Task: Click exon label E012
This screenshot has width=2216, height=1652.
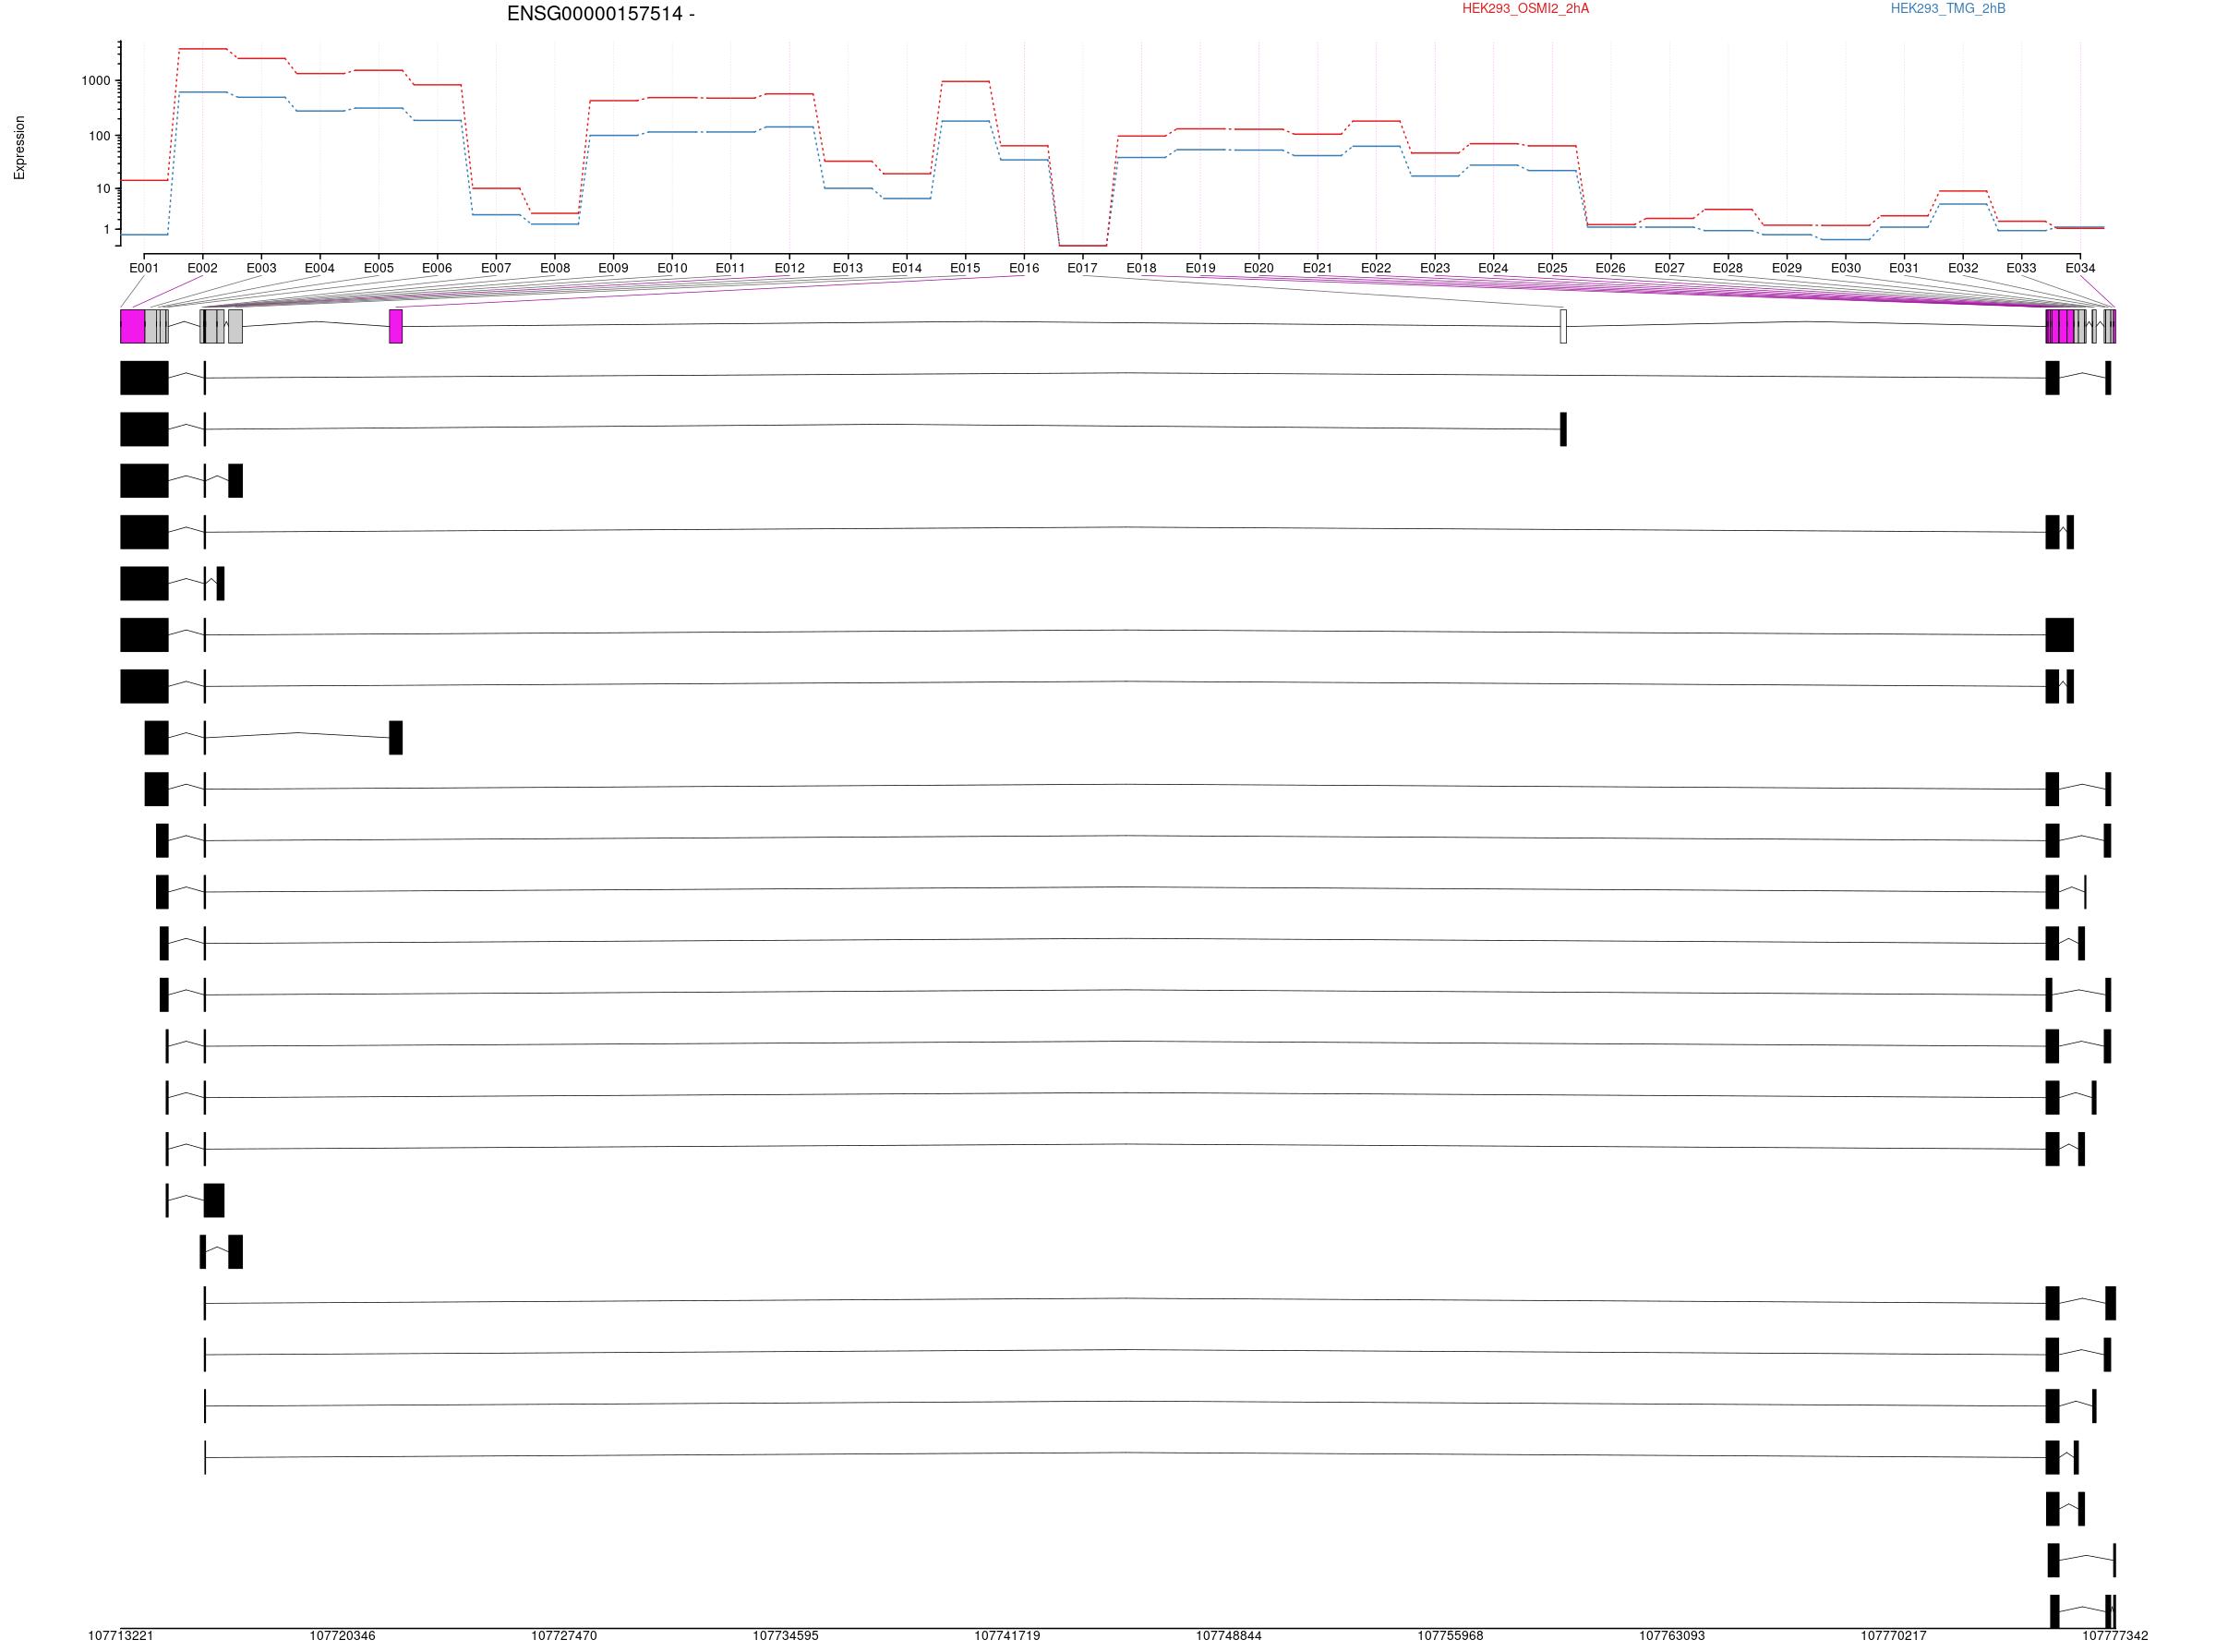Action: coord(789,268)
